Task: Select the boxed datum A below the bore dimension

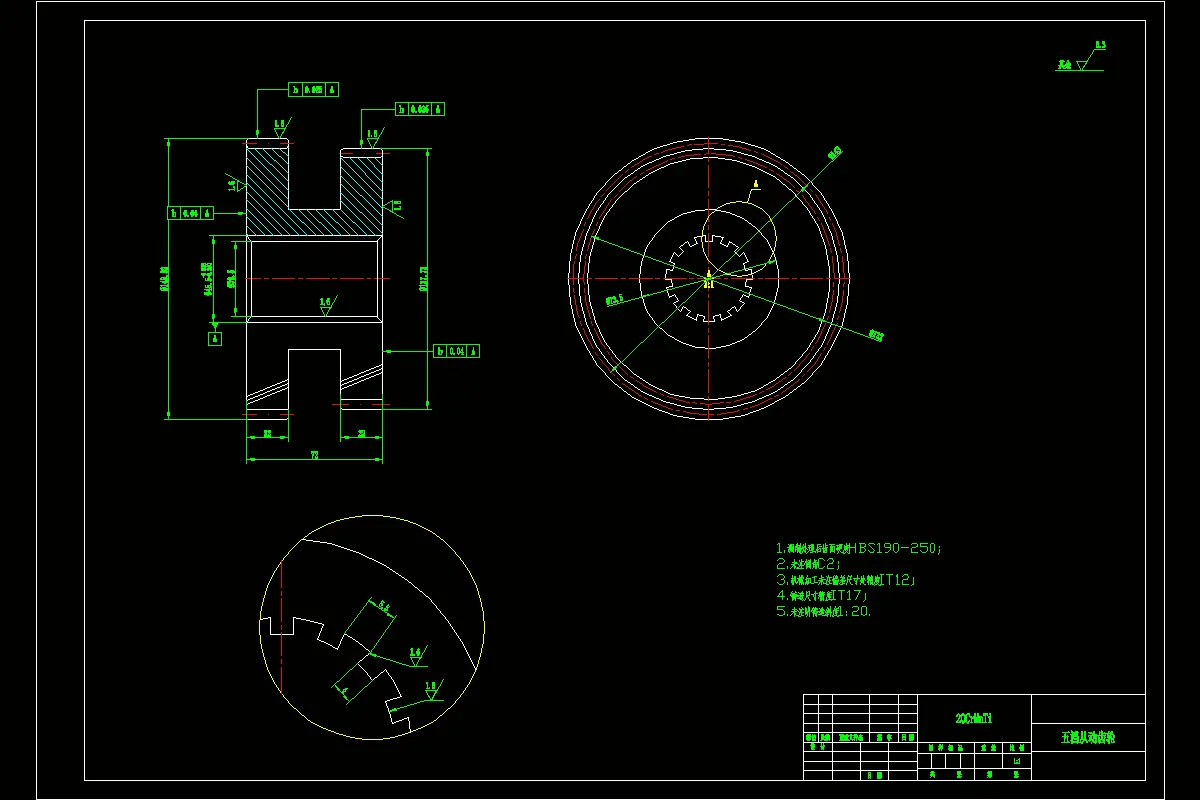Action: (x=215, y=339)
